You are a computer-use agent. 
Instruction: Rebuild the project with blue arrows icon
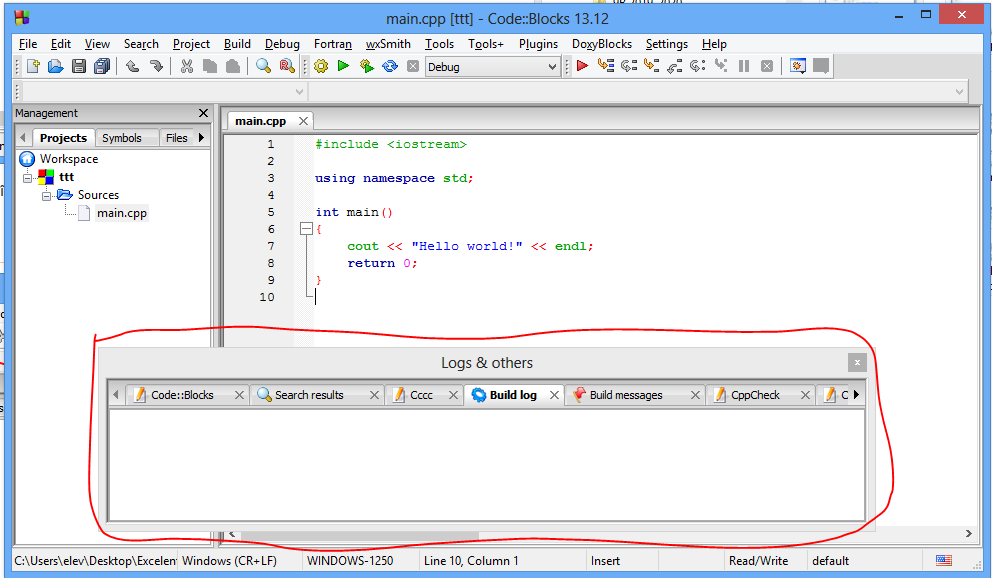pyautogui.click(x=390, y=66)
